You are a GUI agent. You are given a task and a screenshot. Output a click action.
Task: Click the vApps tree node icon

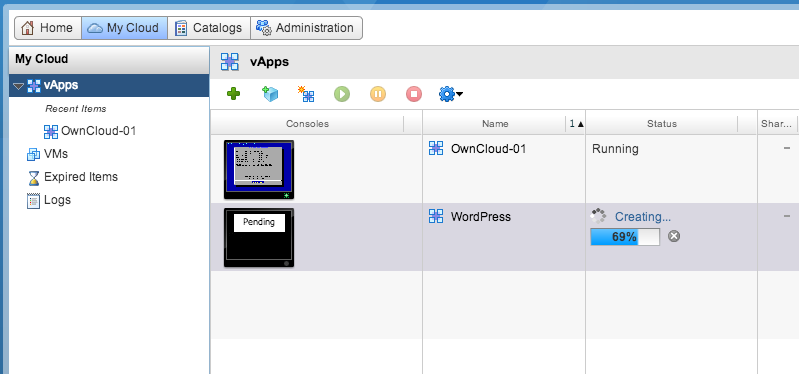coord(34,86)
